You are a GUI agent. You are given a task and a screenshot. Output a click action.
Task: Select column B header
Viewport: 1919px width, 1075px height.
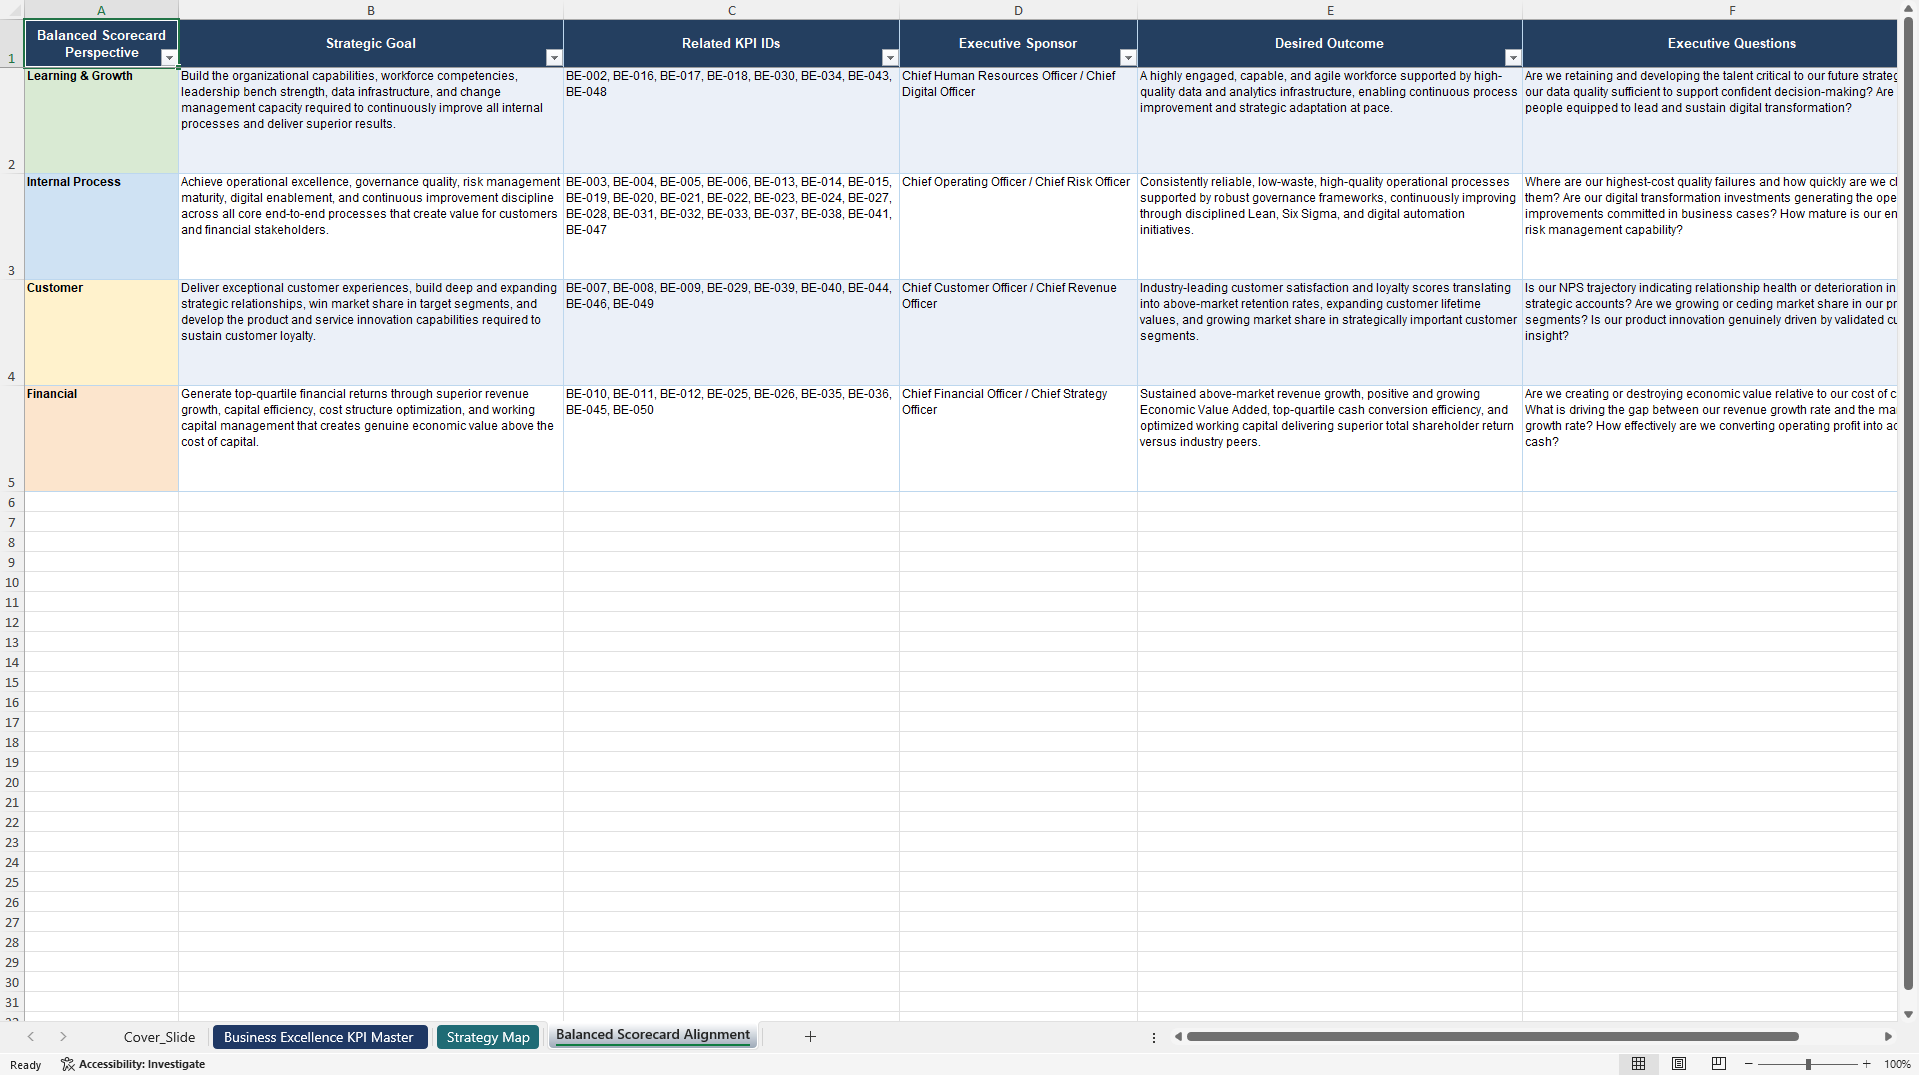click(371, 10)
